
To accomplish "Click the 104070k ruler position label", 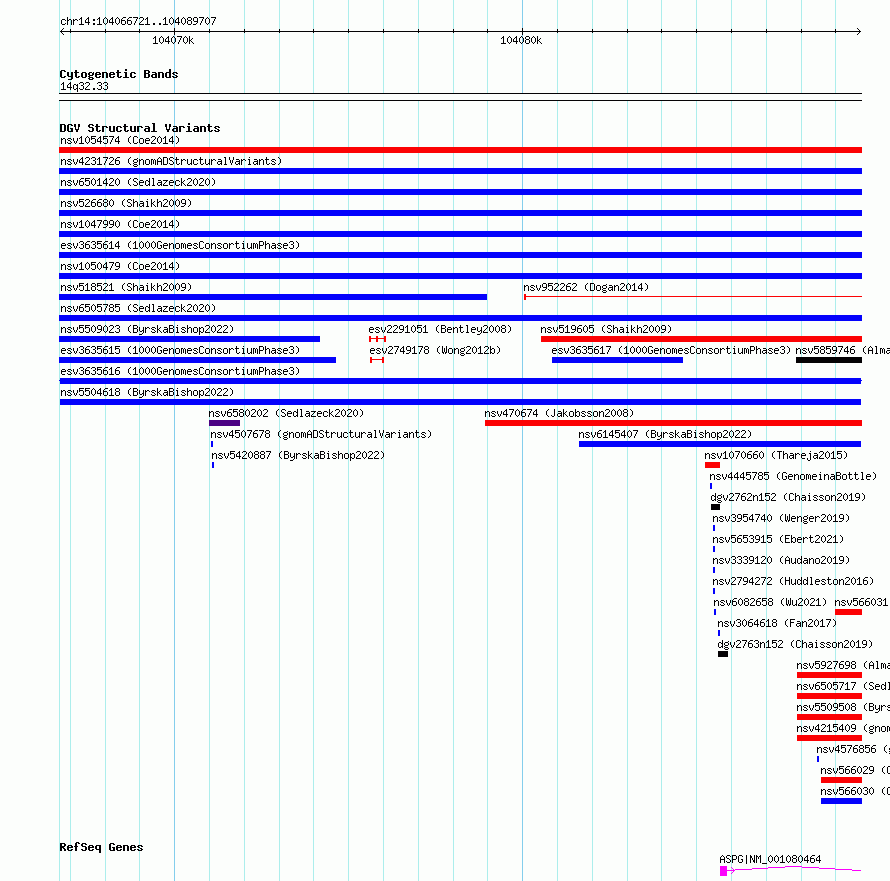I will [173, 40].
